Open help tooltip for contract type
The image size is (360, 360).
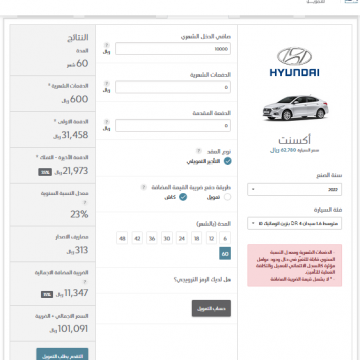[199, 151]
